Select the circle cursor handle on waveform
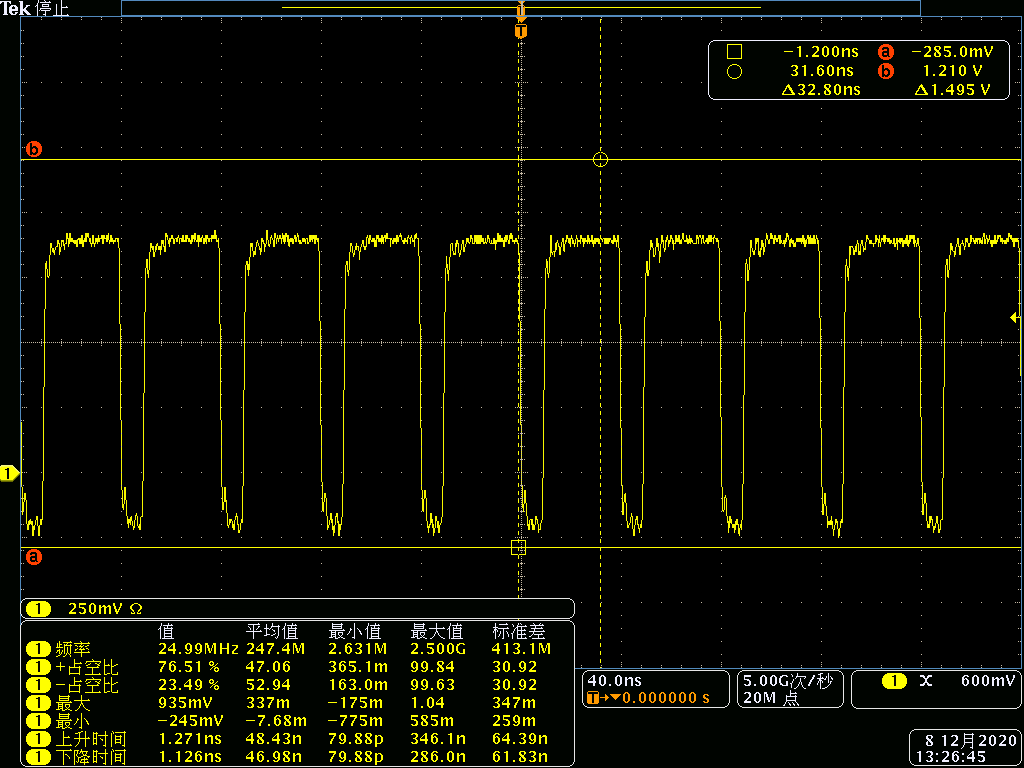The height and width of the screenshot is (768, 1024). click(600, 159)
